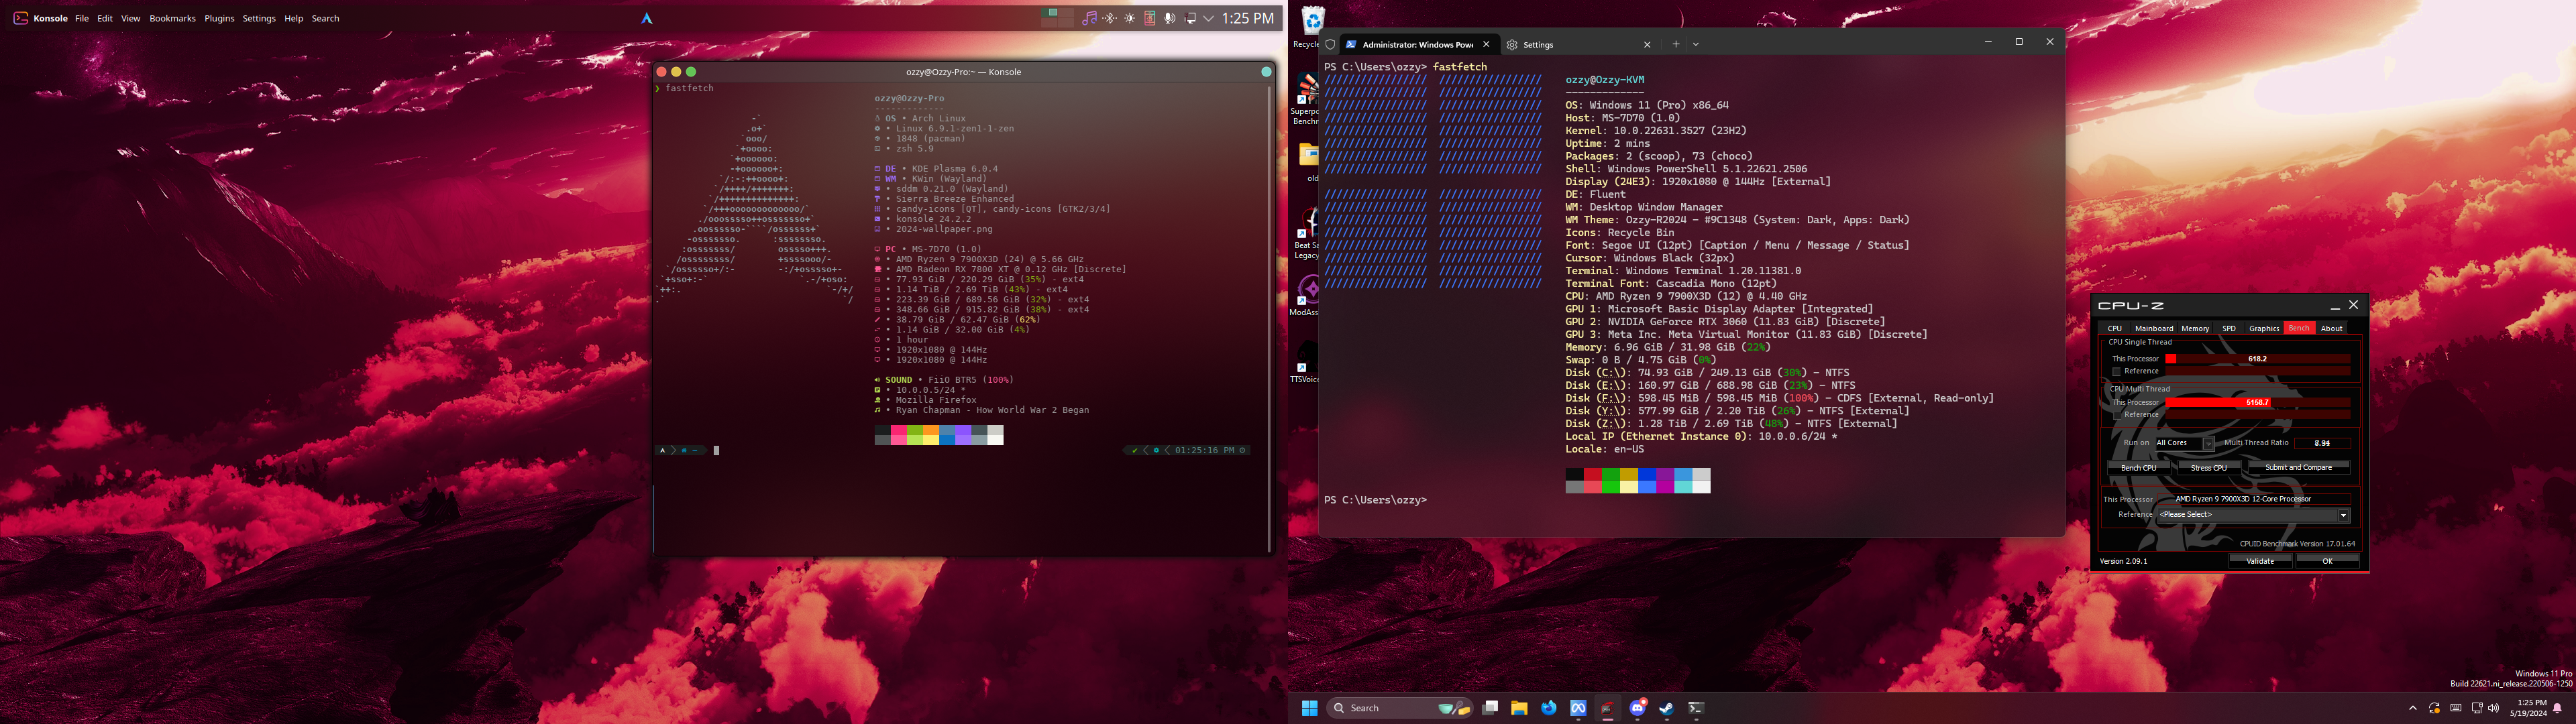Open the View menu in Konsole

[131, 18]
